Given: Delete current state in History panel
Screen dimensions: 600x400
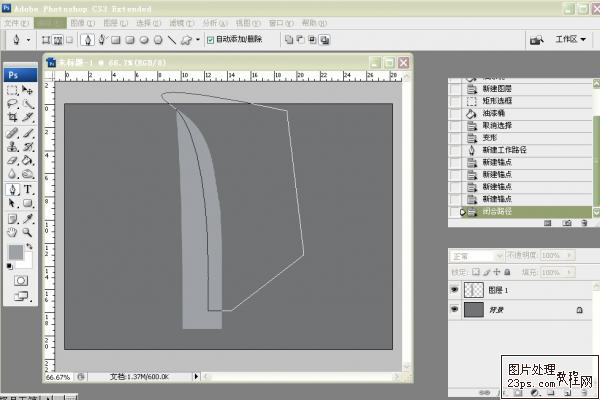Looking at the screenshot, I should pos(584,223).
